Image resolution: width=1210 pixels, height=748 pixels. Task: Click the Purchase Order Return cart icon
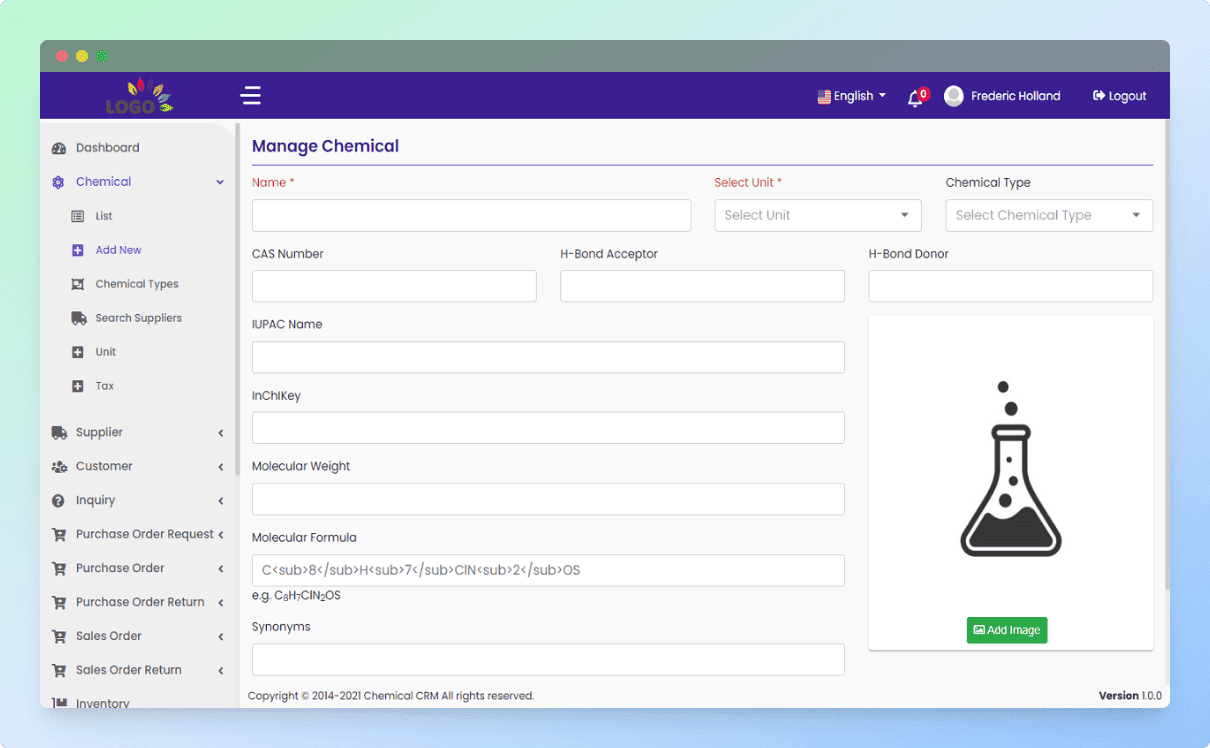[x=59, y=603]
